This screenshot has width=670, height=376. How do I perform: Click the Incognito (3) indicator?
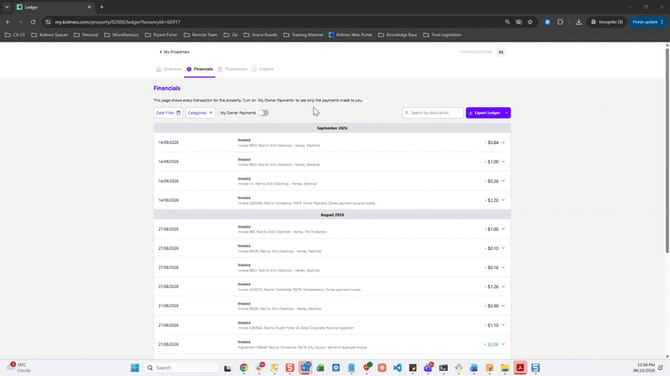pyautogui.click(x=607, y=22)
